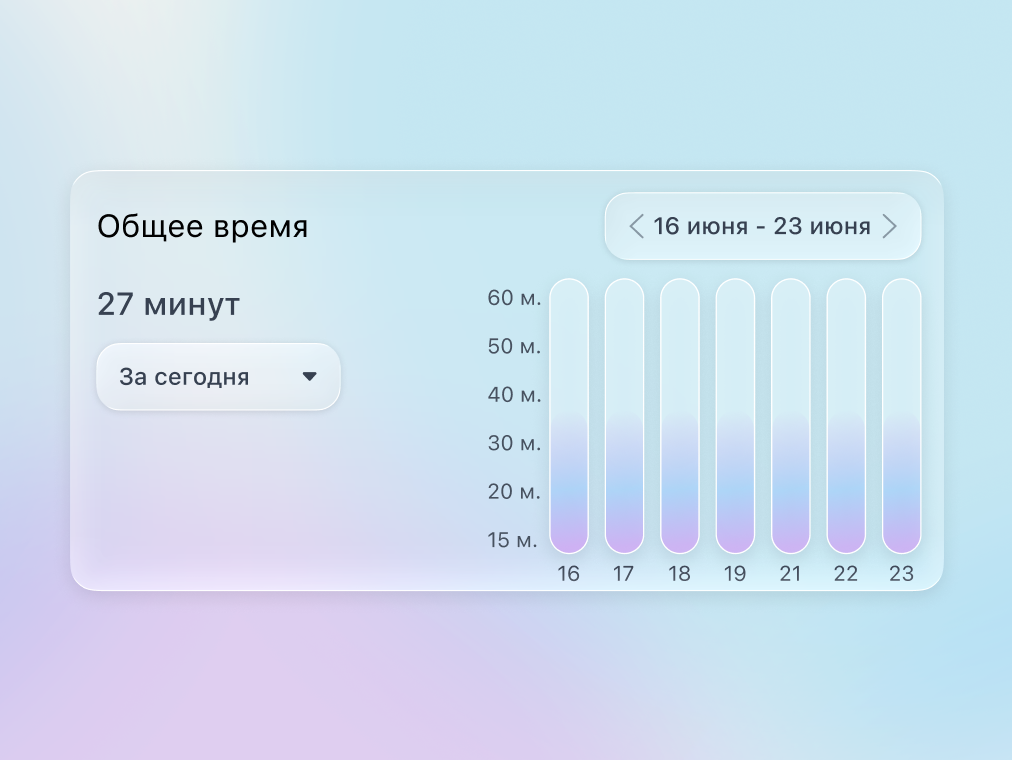Open period options via the triangle dropdown
The image size is (1012, 760).
pyautogui.click(x=310, y=376)
